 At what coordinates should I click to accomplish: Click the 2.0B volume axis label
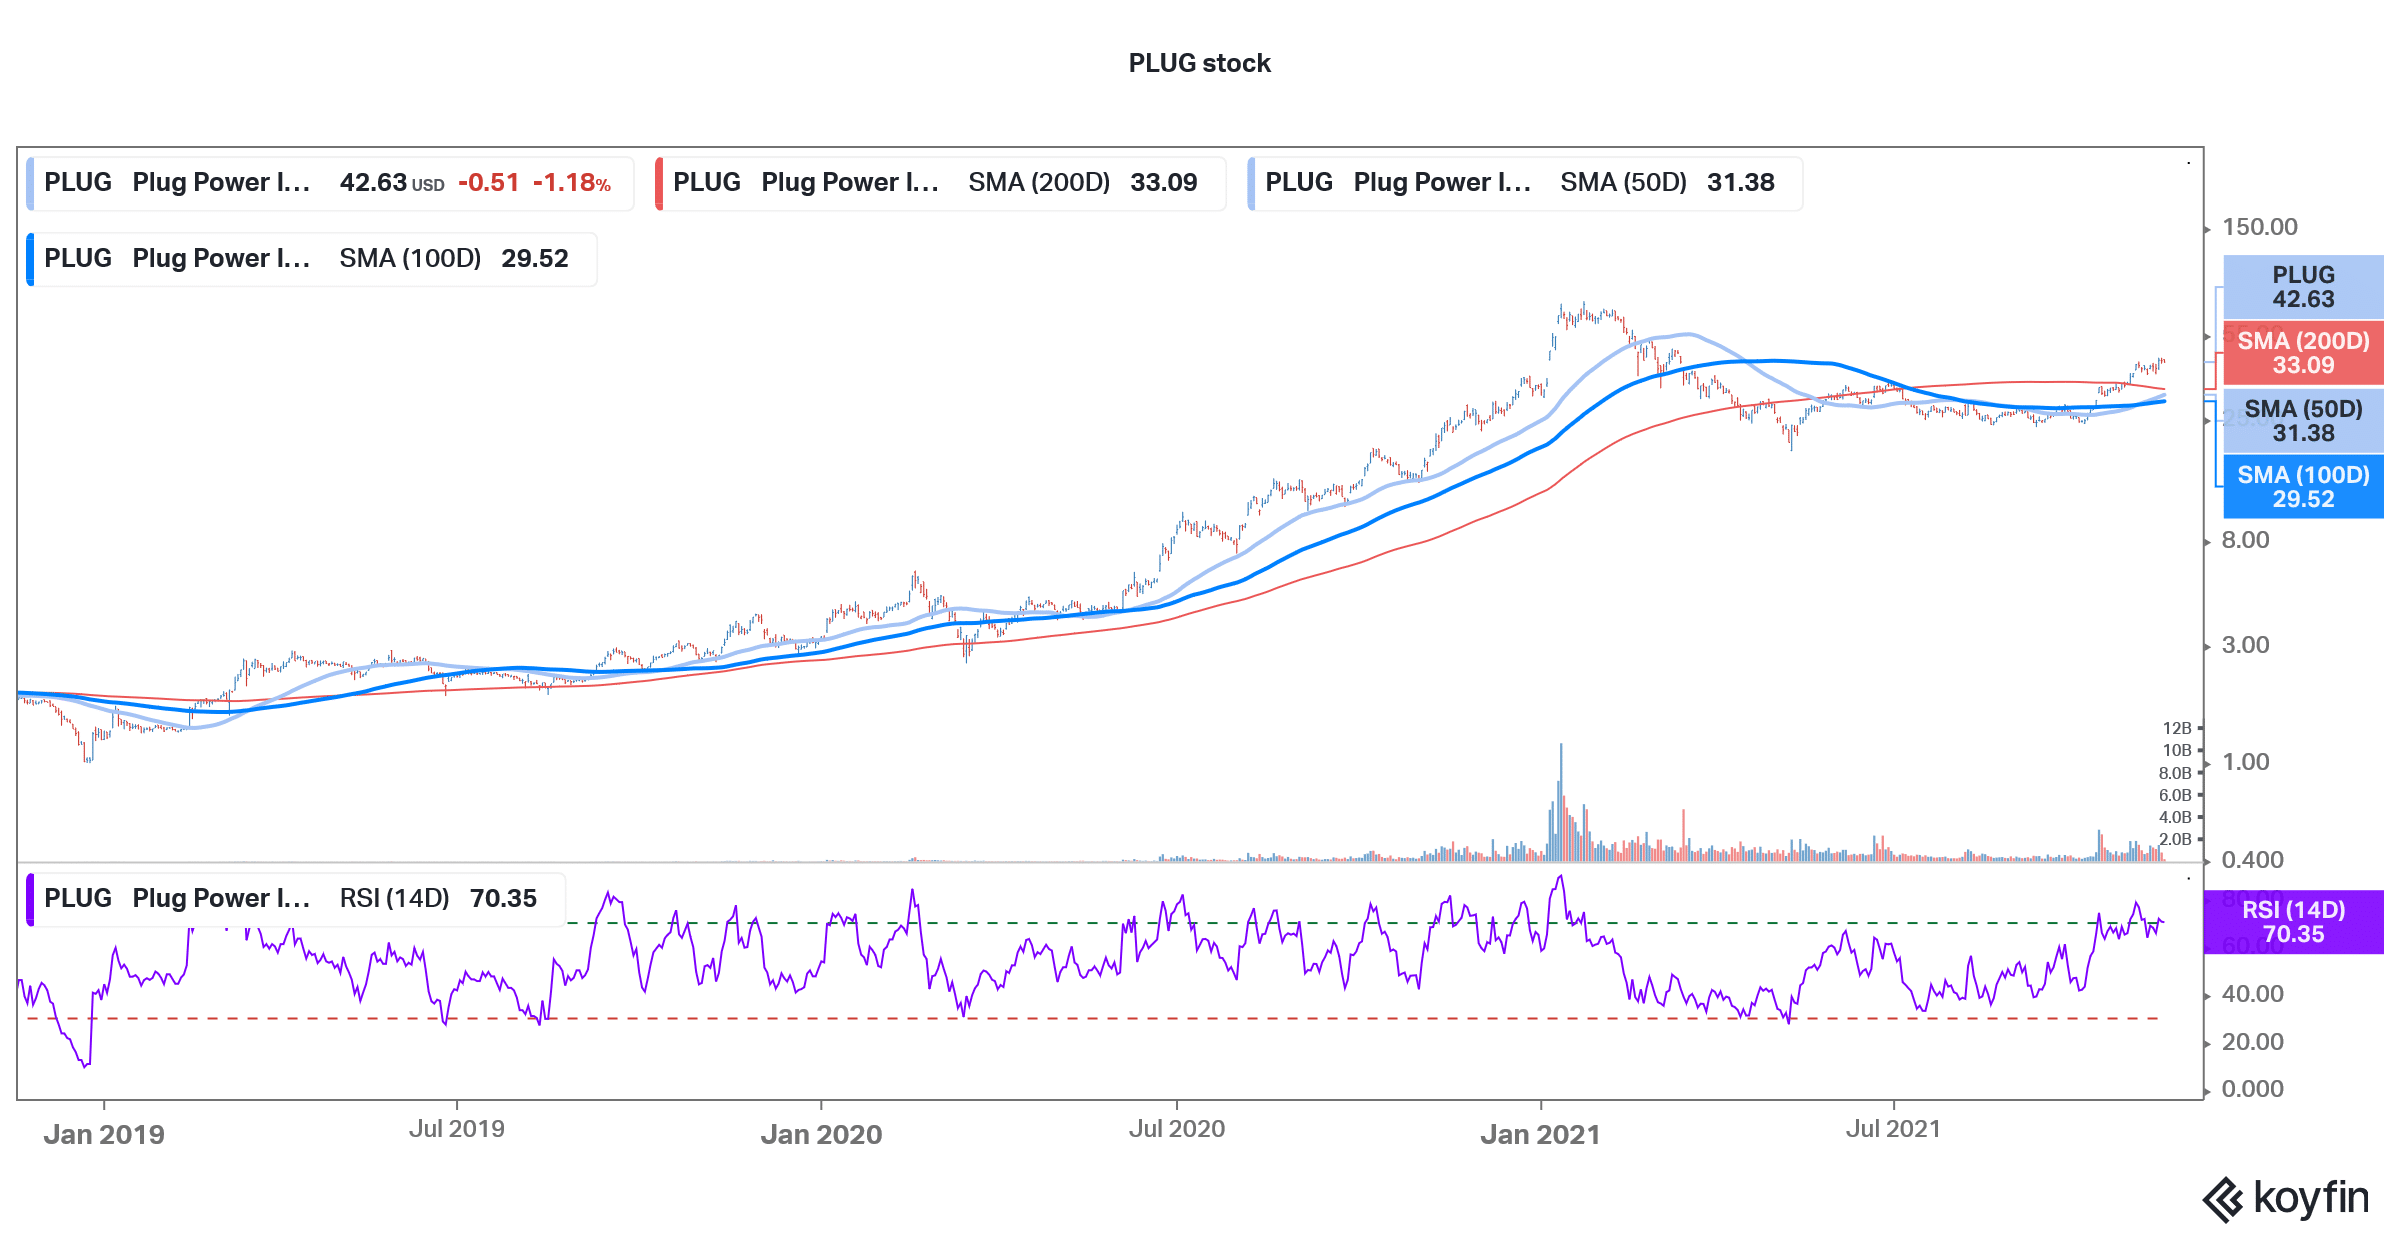[2175, 839]
